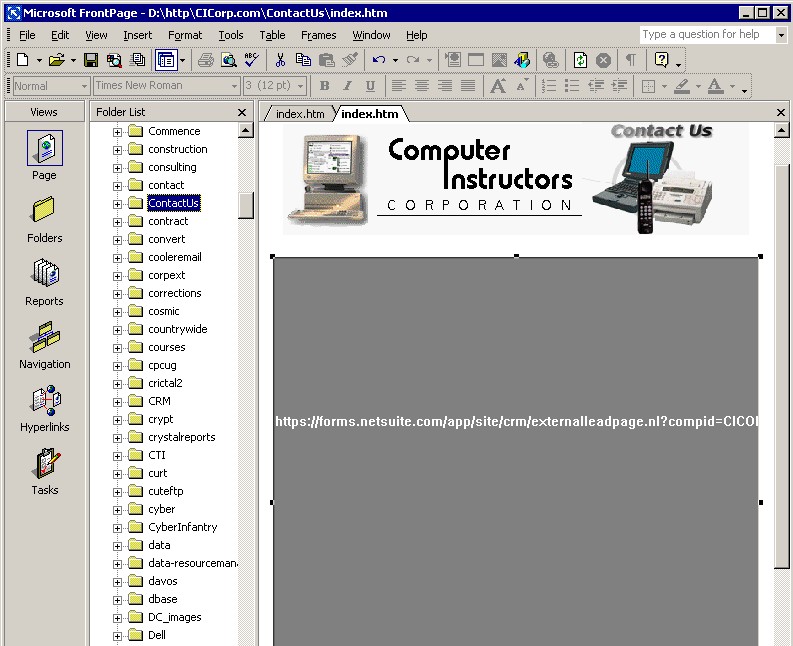The width and height of the screenshot is (793, 646).
Task: Expand the crystalreports folder
Action: (117, 438)
